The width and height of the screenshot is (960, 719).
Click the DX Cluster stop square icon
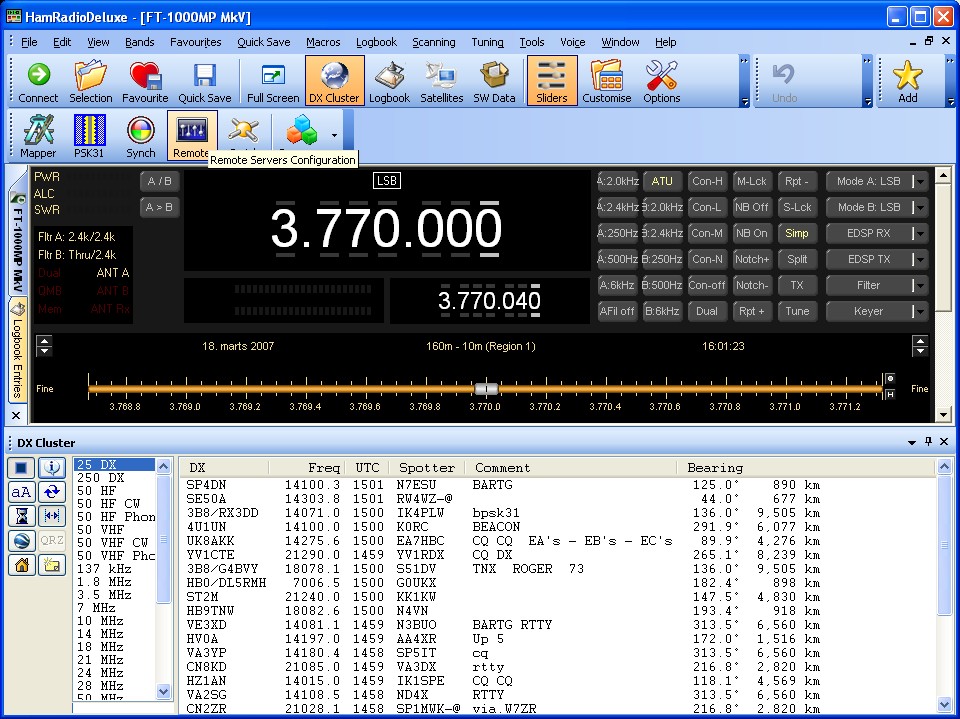click(x=21, y=468)
